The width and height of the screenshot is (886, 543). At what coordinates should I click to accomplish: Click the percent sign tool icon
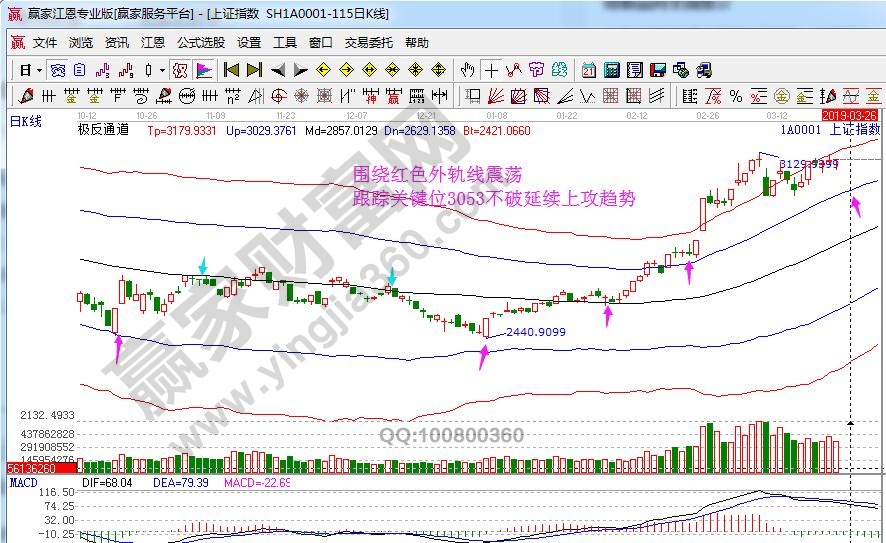(735, 96)
